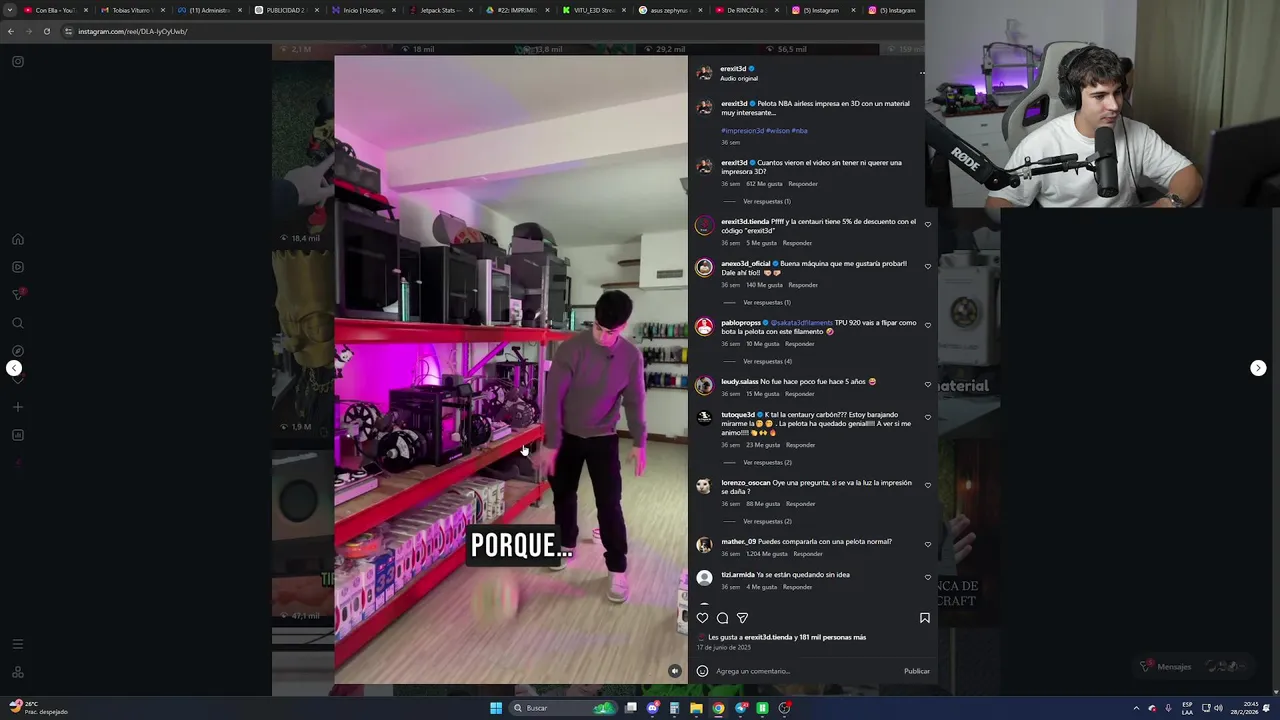1280x720 pixels.
Task: Switch to the 'Con Ella - YouTube' tab
Action: 55,10
